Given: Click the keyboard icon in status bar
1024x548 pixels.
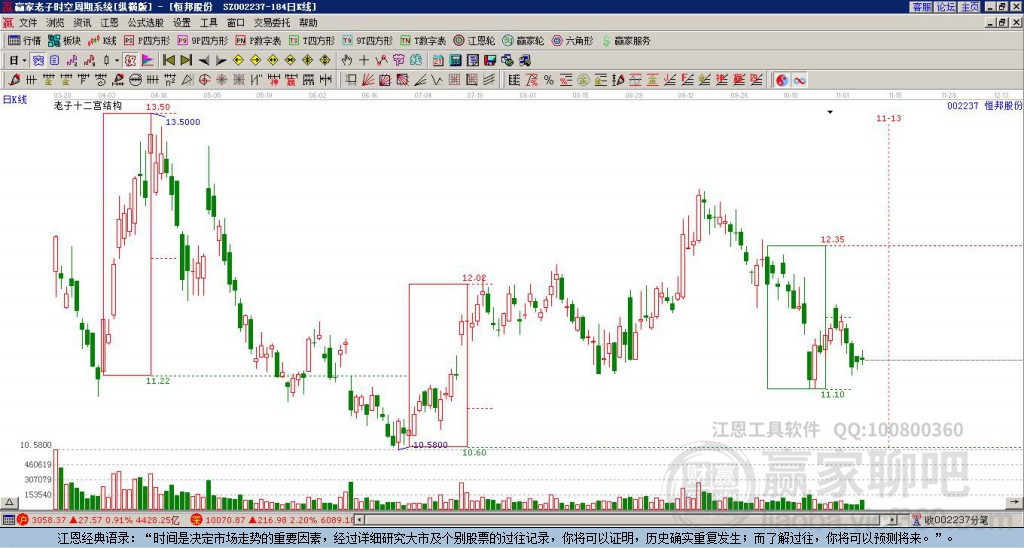Looking at the screenshot, I should click(8, 520).
